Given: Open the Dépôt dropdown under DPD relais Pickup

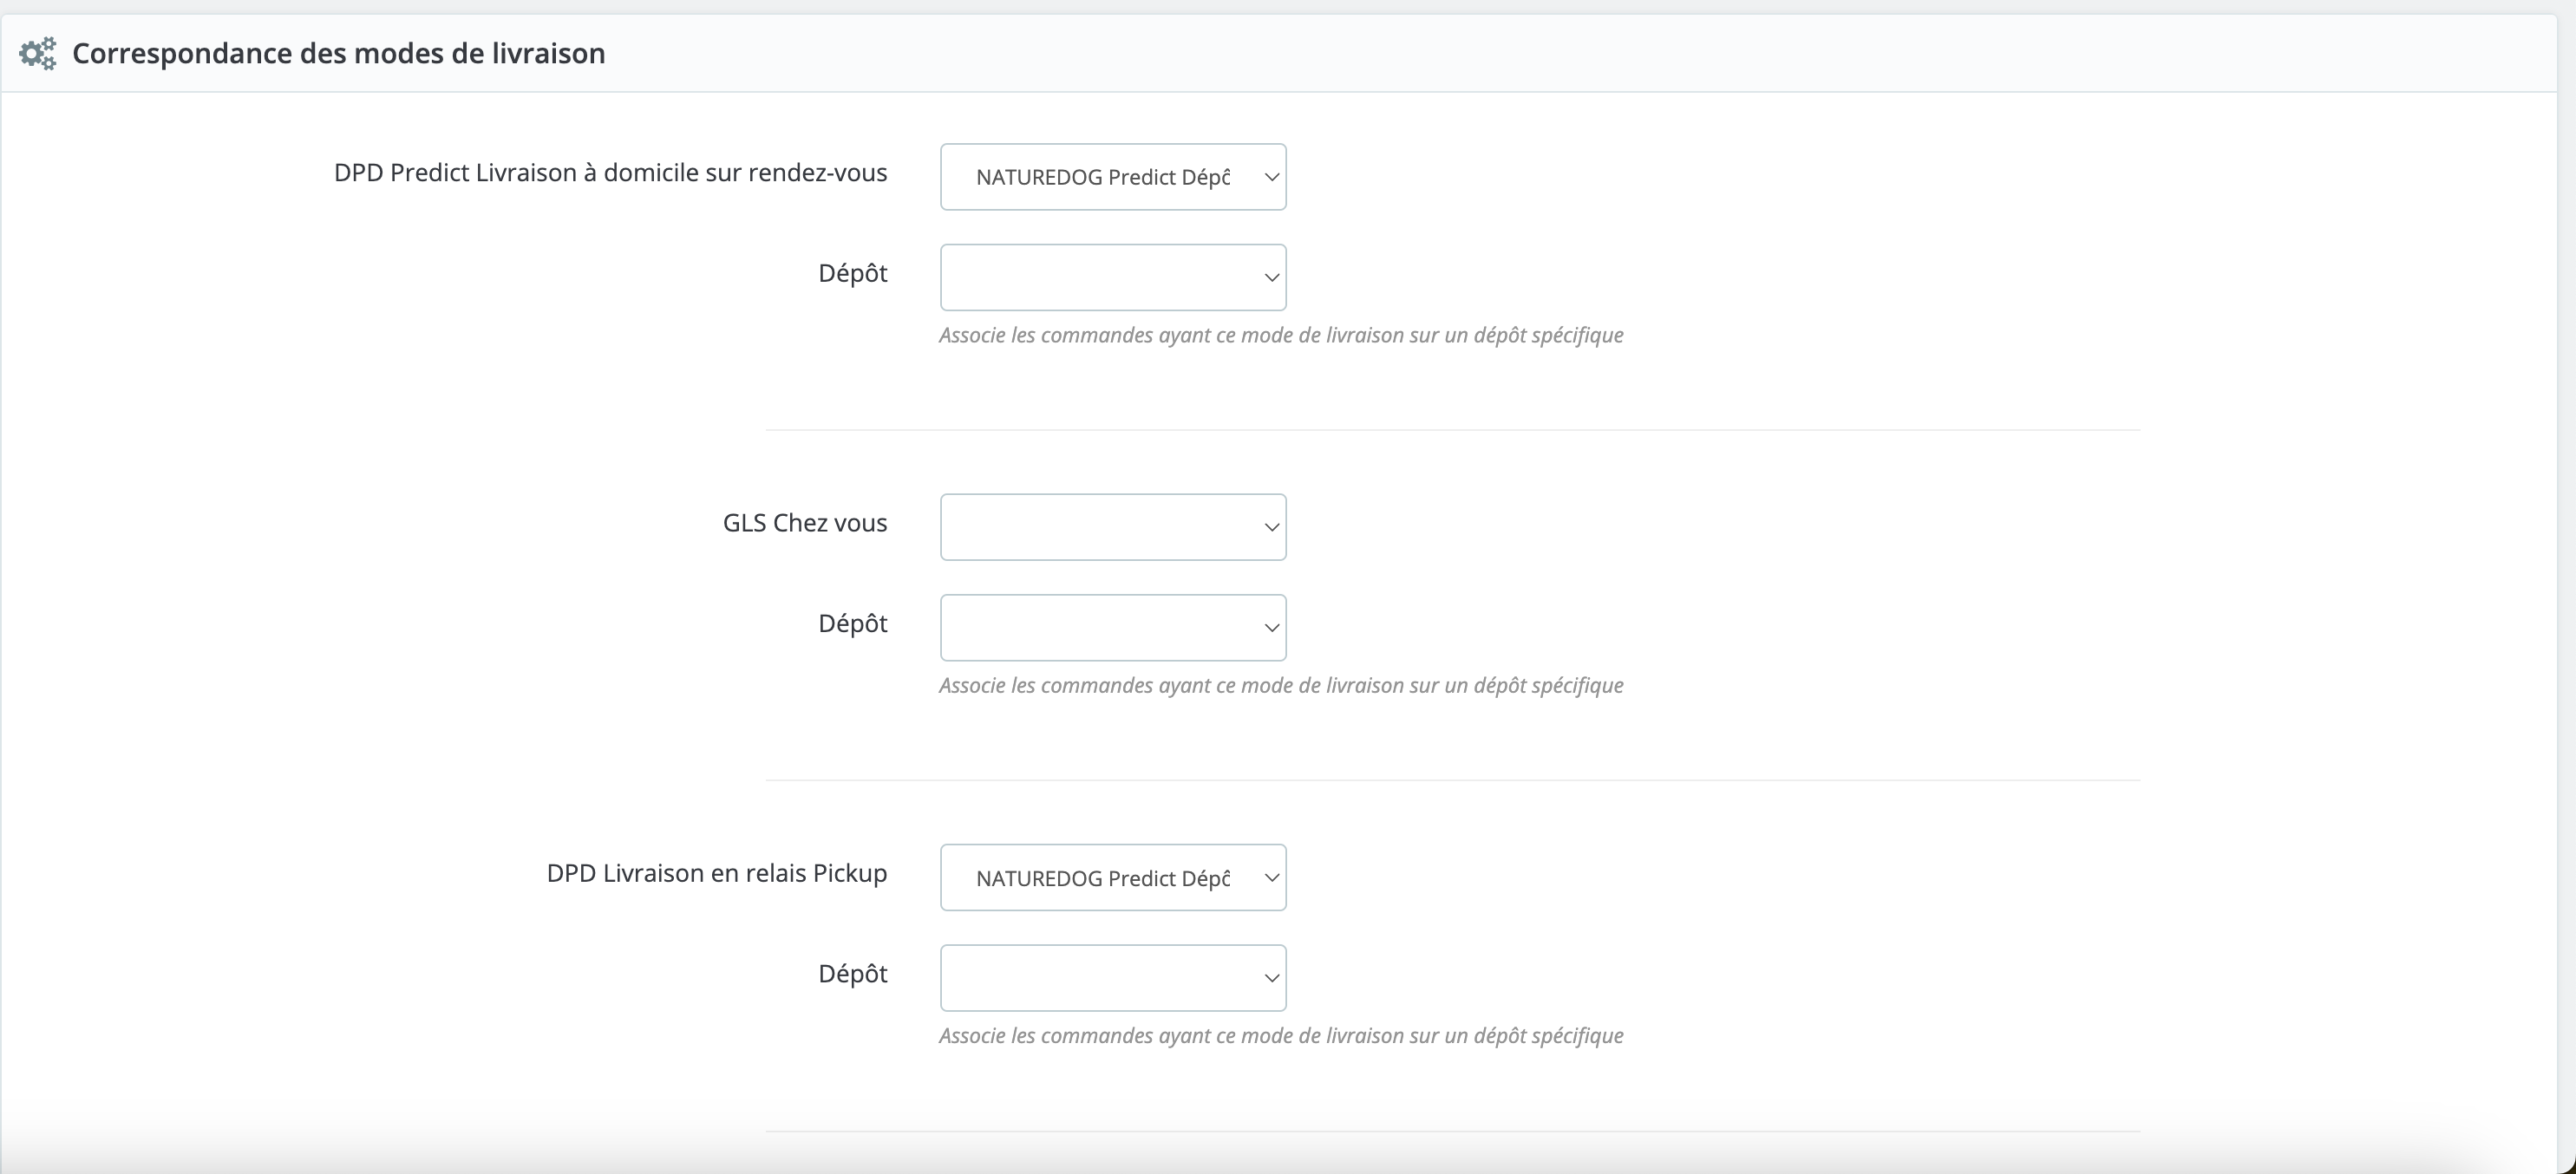Looking at the screenshot, I should click(x=1113, y=978).
